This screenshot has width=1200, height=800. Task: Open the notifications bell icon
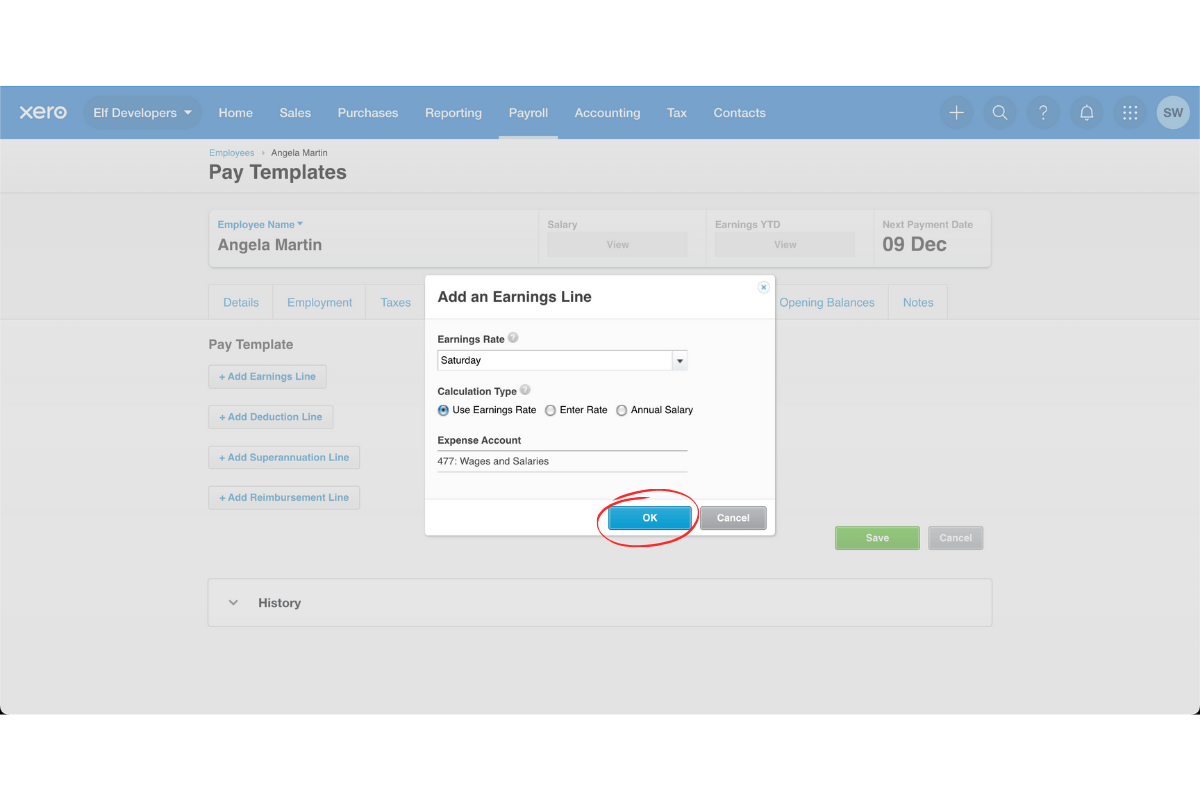click(x=1086, y=113)
